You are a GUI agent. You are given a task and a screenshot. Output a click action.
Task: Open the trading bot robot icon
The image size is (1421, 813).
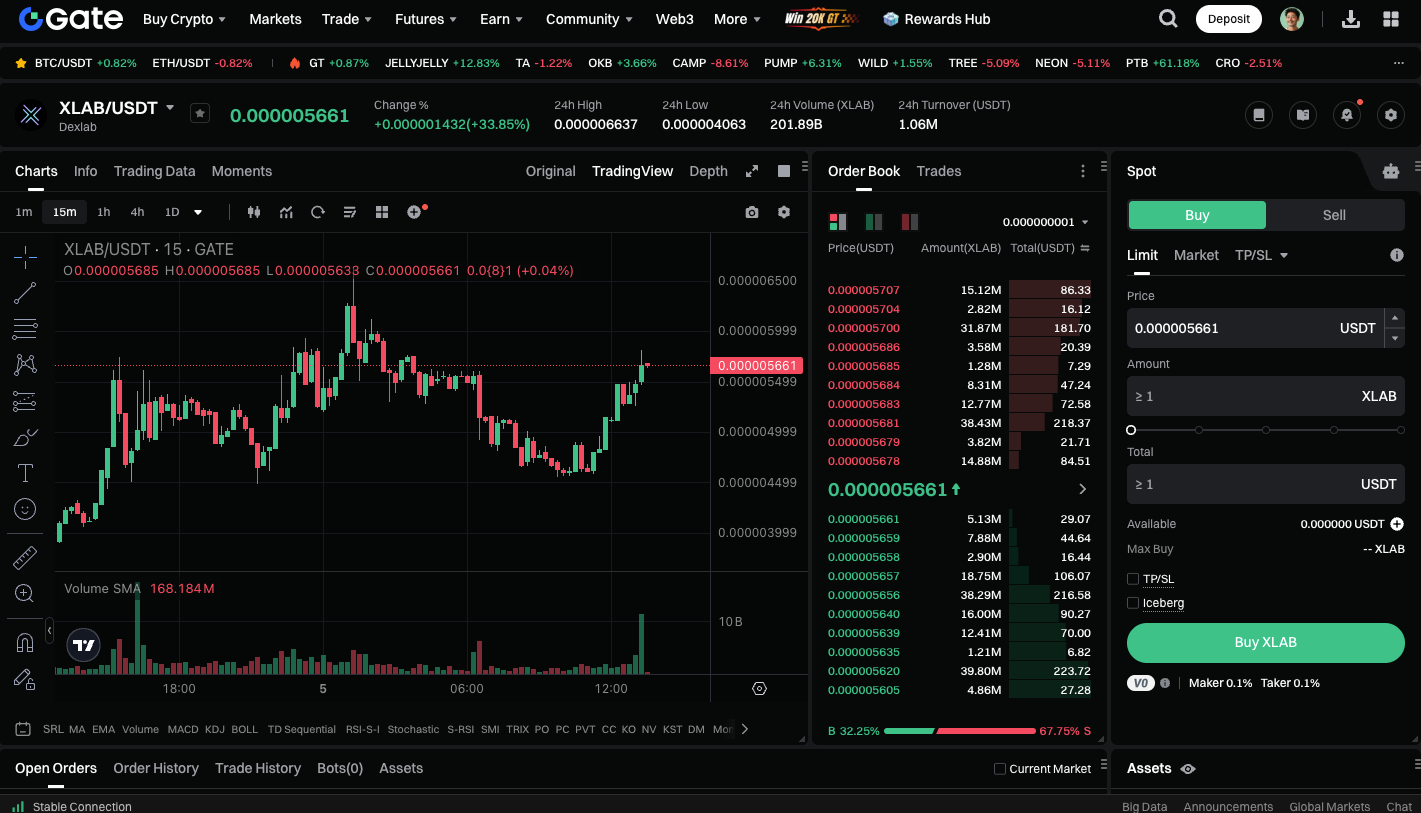[x=1391, y=171]
